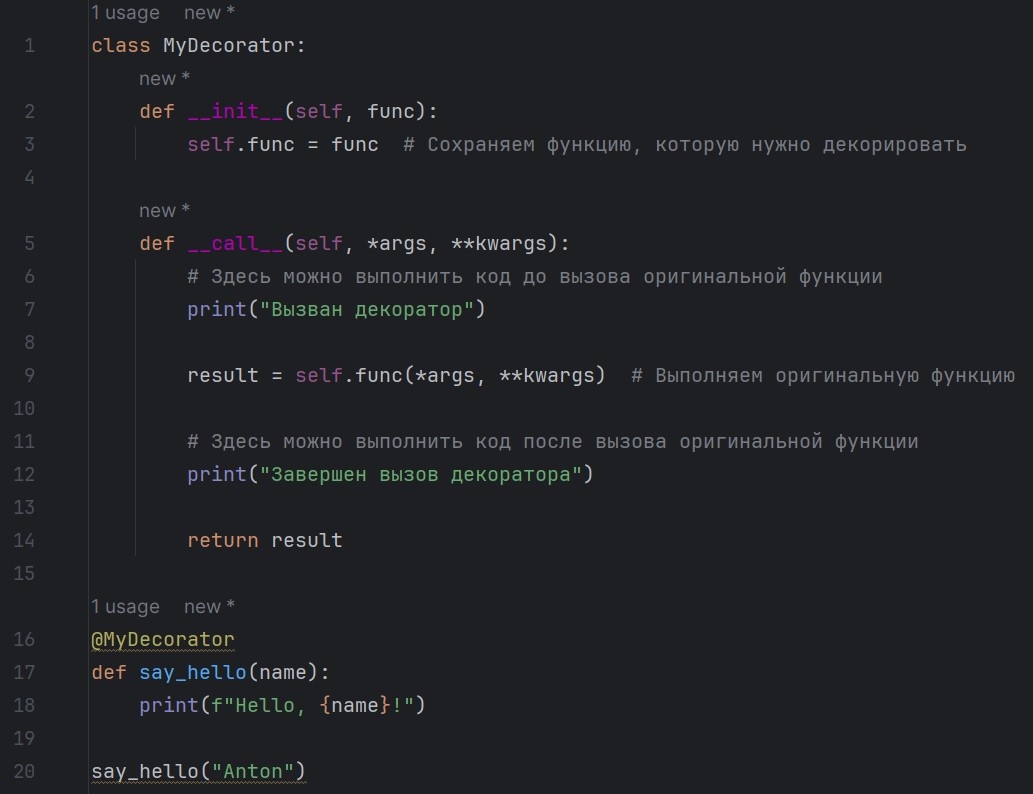The height and width of the screenshot is (794, 1033).
Task: Click 'new *' author hint above __init__
Action: pyautogui.click(x=164, y=78)
